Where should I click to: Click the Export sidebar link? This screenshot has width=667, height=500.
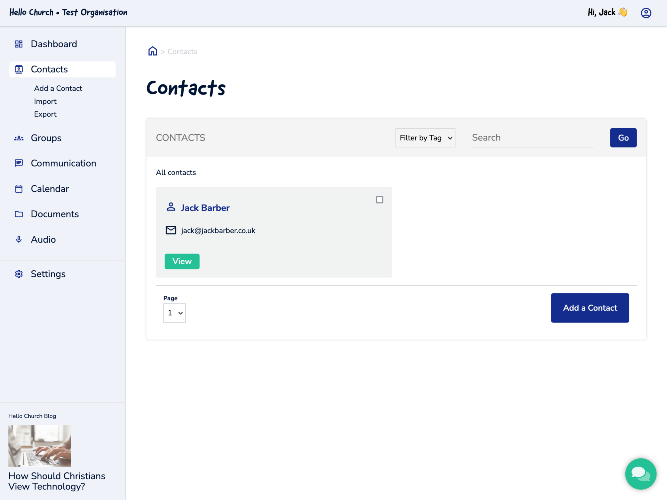pos(46,114)
